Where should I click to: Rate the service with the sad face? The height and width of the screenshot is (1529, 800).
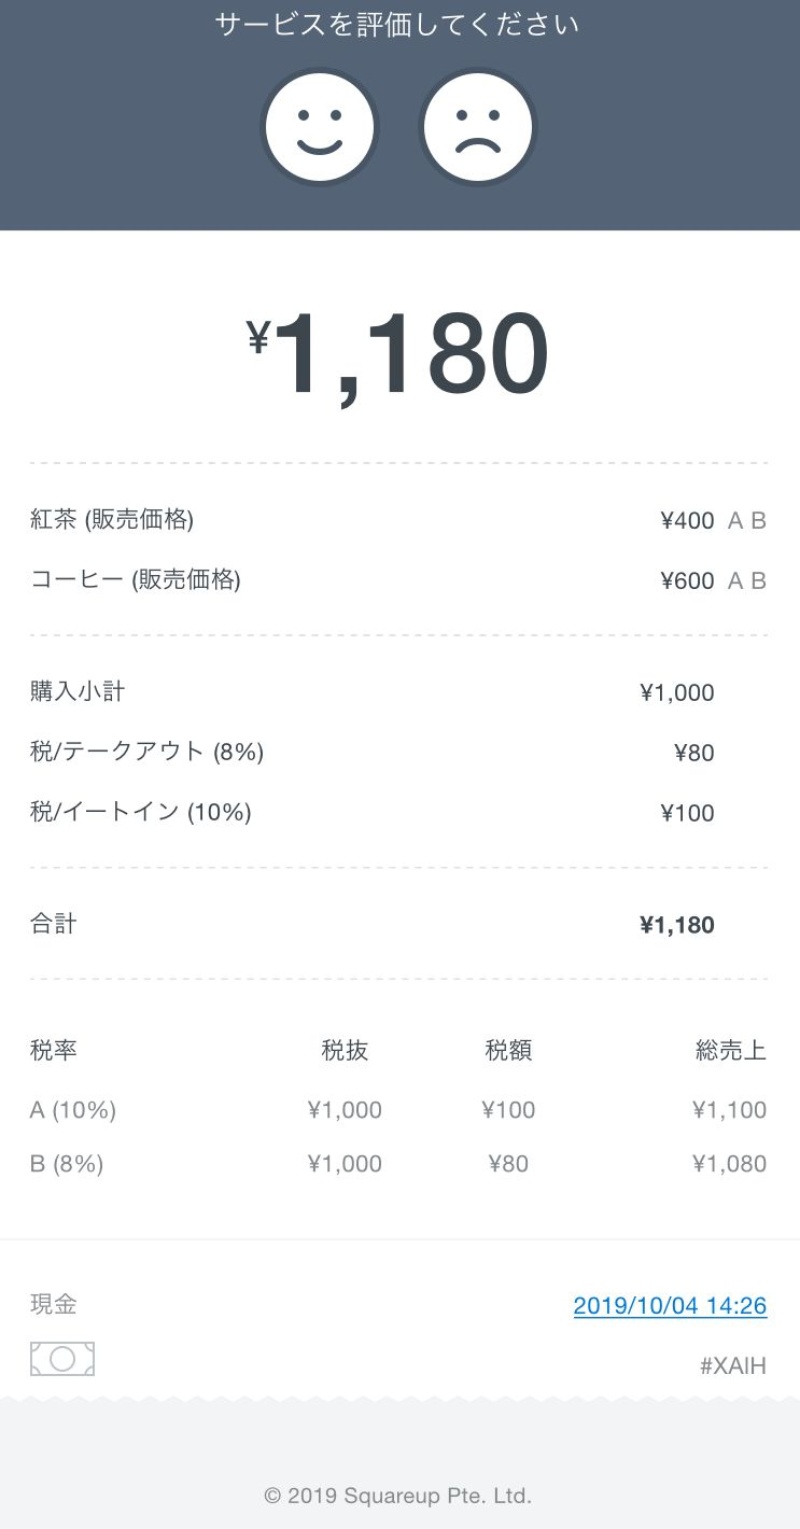(478, 127)
